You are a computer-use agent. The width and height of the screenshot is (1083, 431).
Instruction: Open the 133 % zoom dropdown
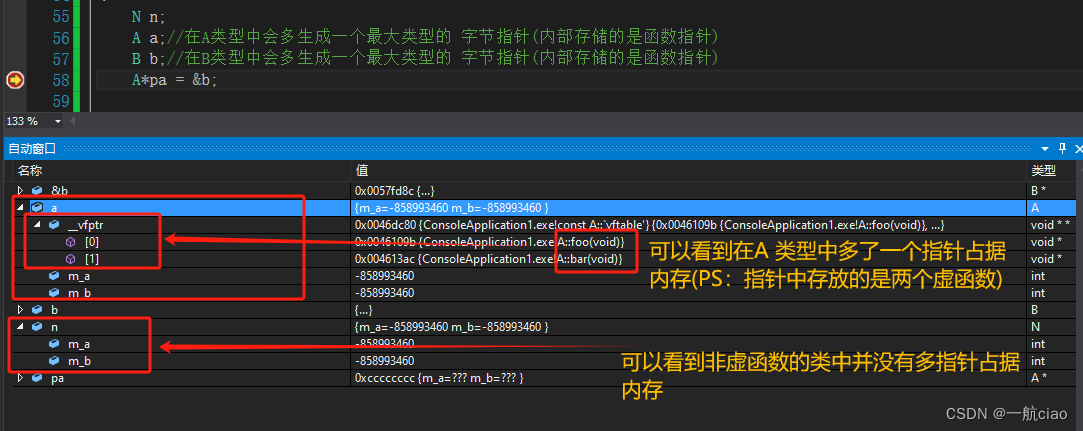click(58, 122)
